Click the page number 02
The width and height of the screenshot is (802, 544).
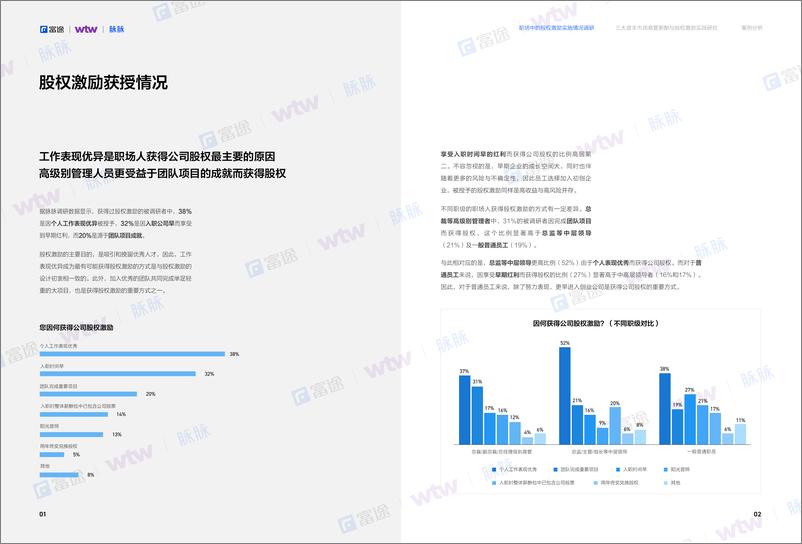pyautogui.click(x=758, y=514)
